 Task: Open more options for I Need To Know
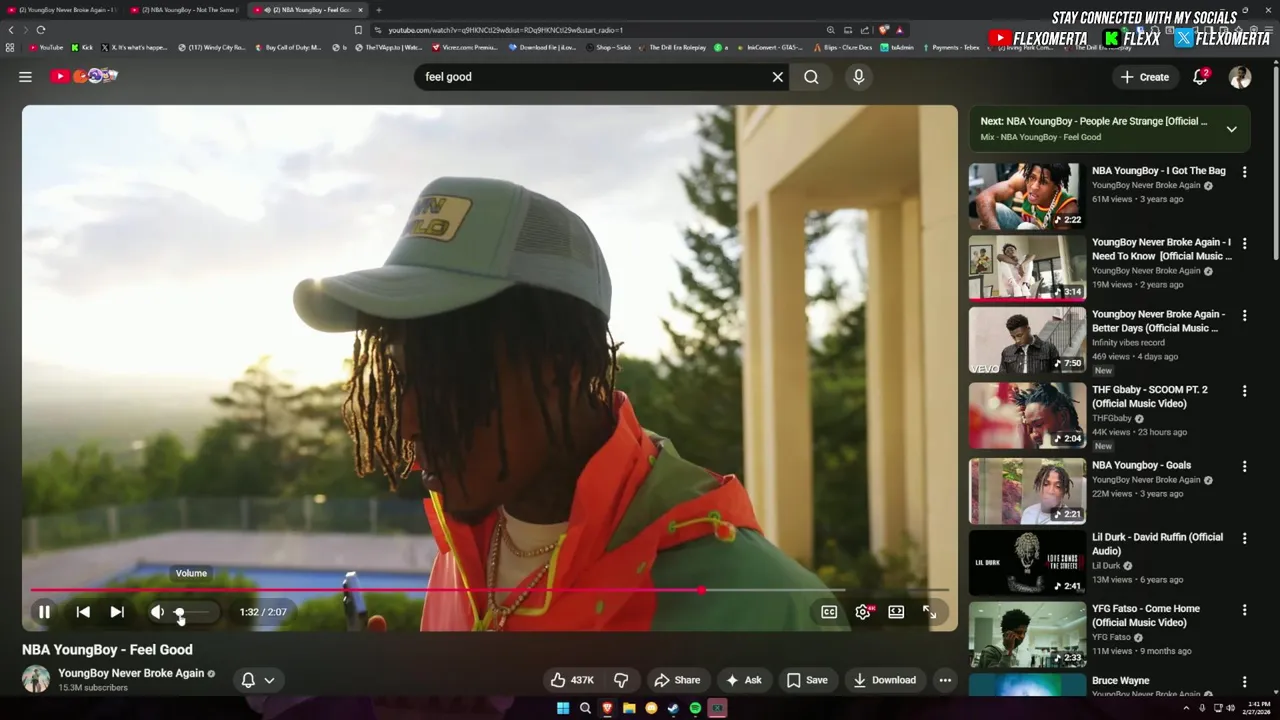tap(1244, 244)
